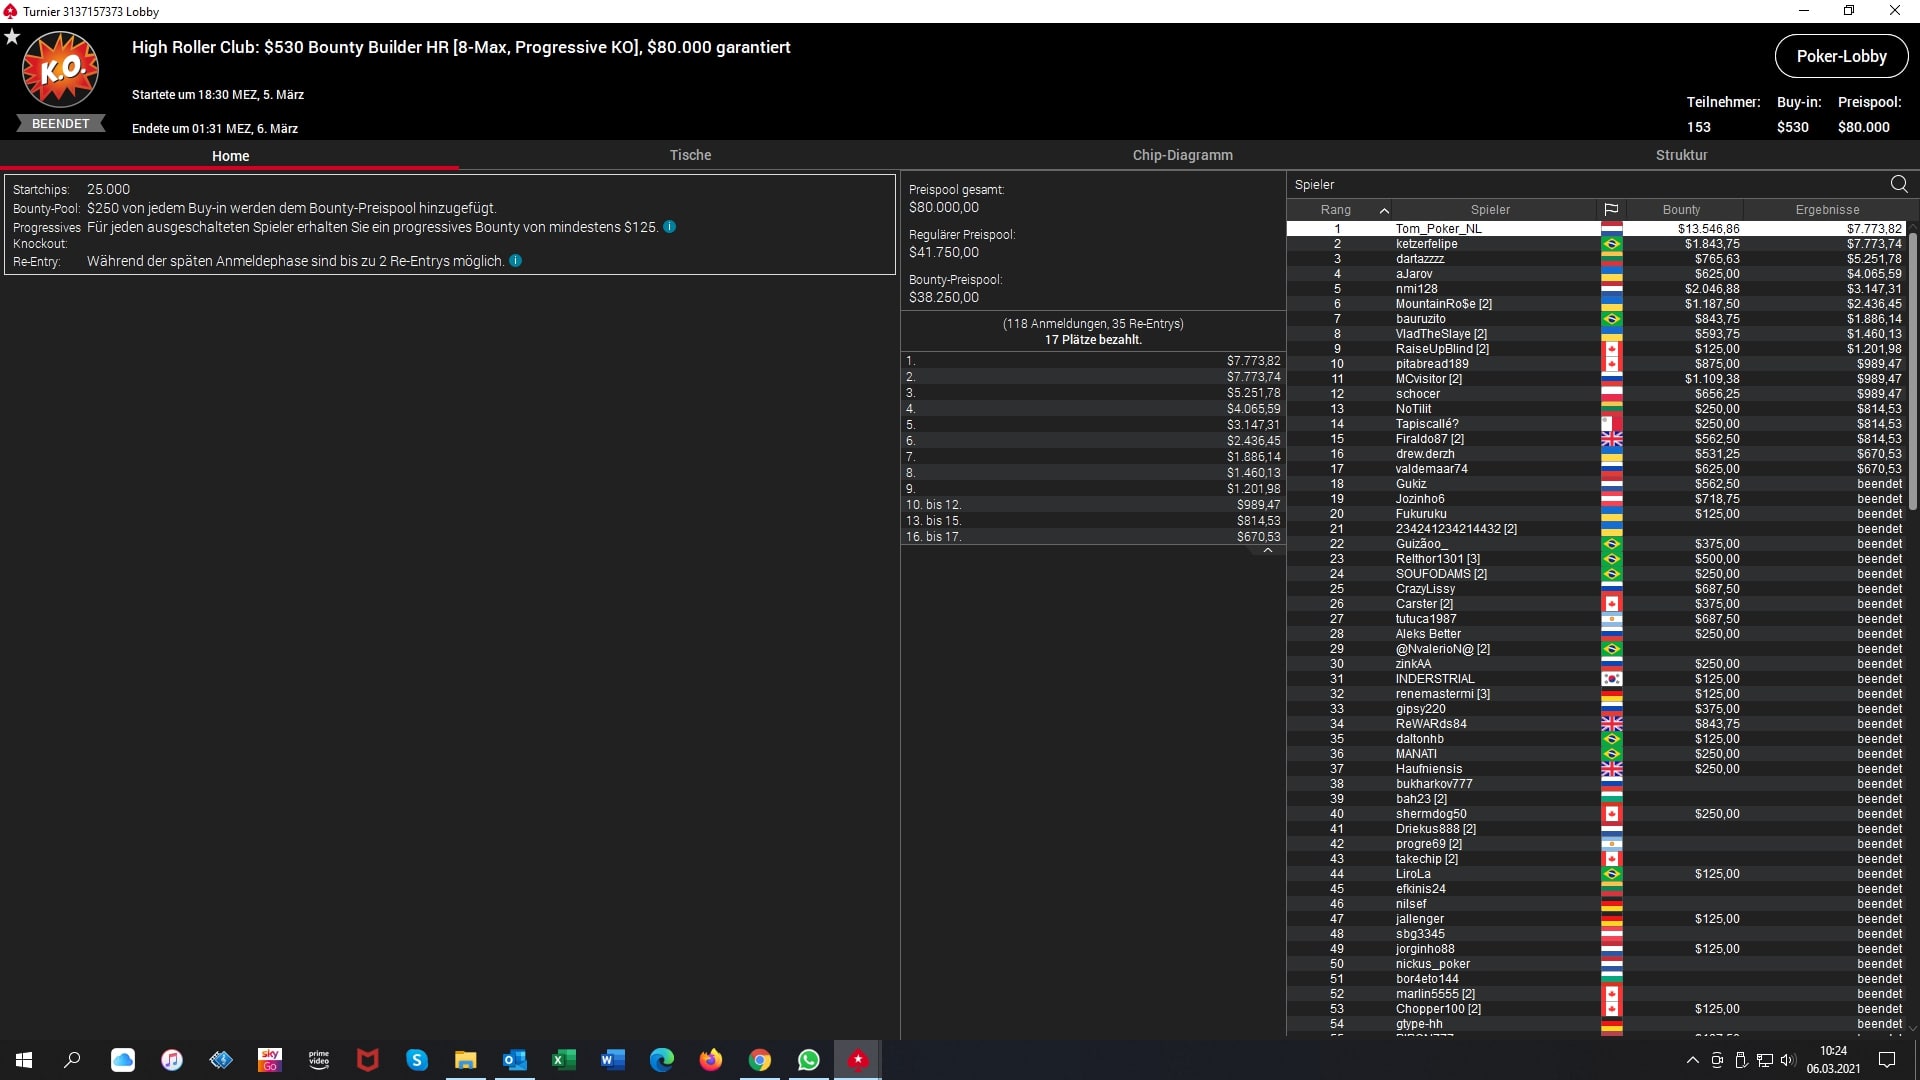Click the K.O. tournament logo
This screenshot has width=1920, height=1080.
click(x=60, y=70)
